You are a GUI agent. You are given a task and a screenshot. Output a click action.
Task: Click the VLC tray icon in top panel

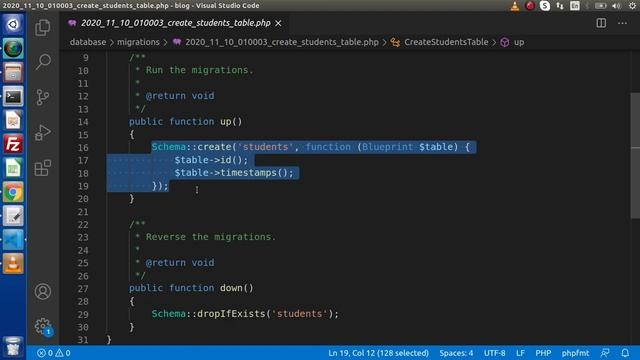515,6
